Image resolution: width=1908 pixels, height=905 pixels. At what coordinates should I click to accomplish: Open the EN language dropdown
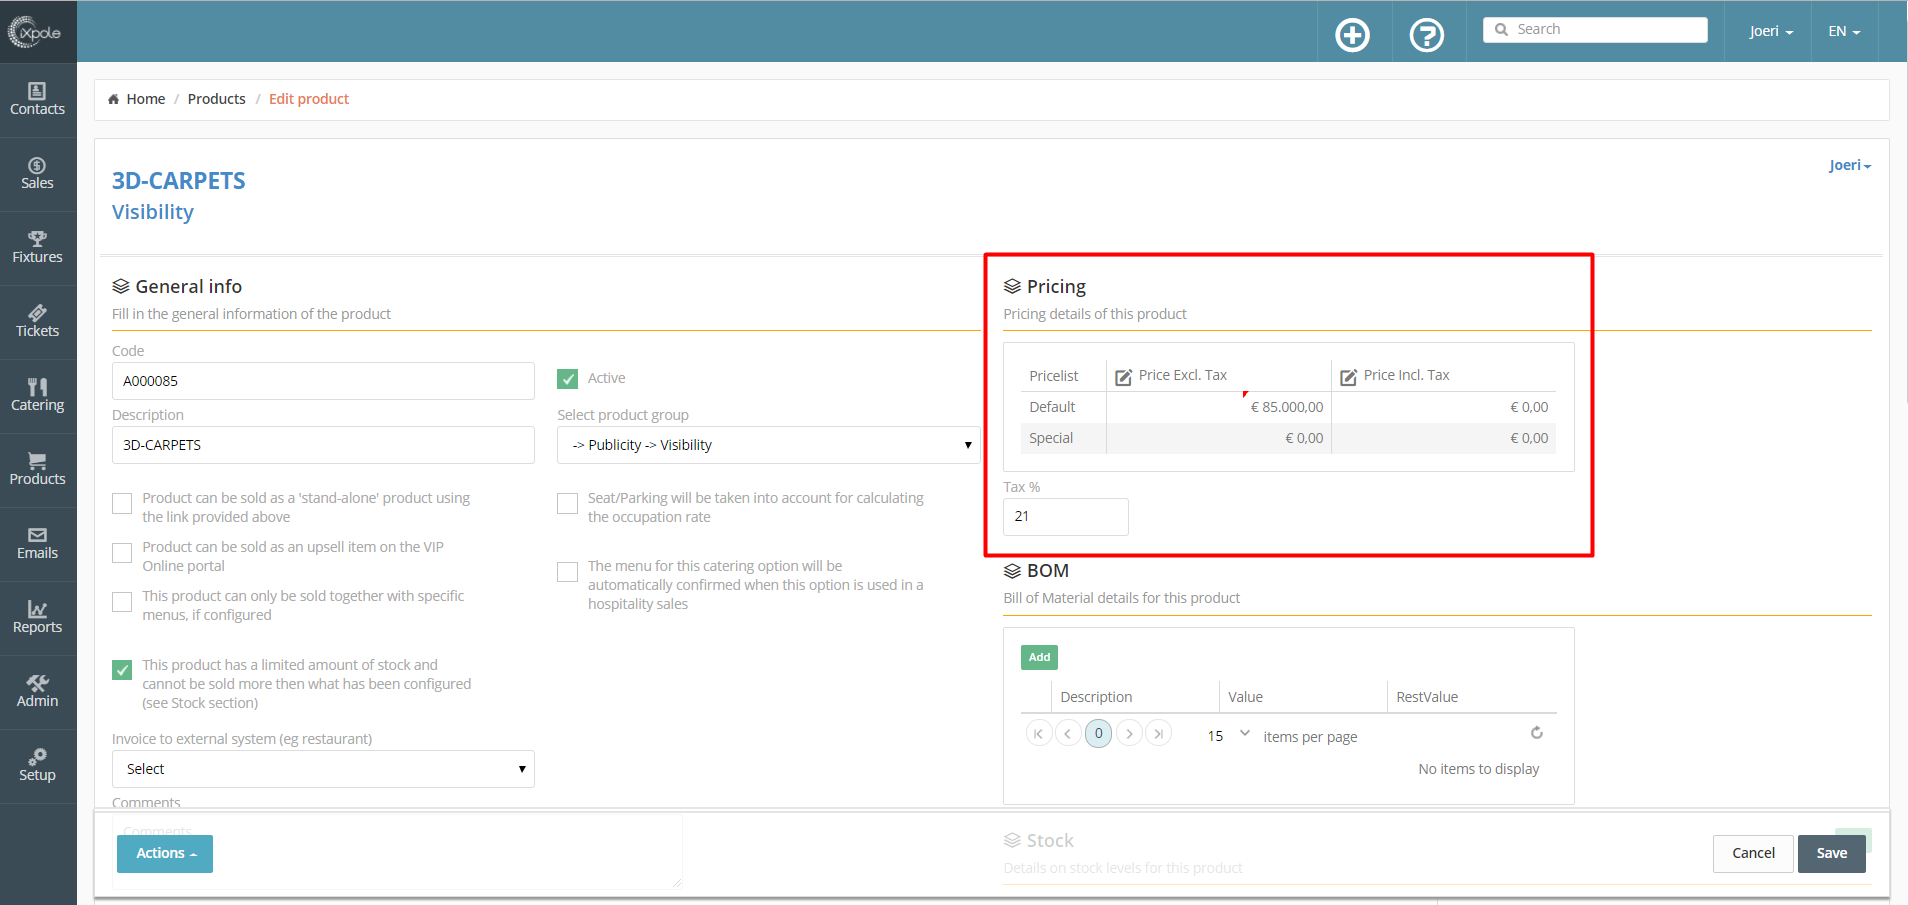click(1844, 31)
